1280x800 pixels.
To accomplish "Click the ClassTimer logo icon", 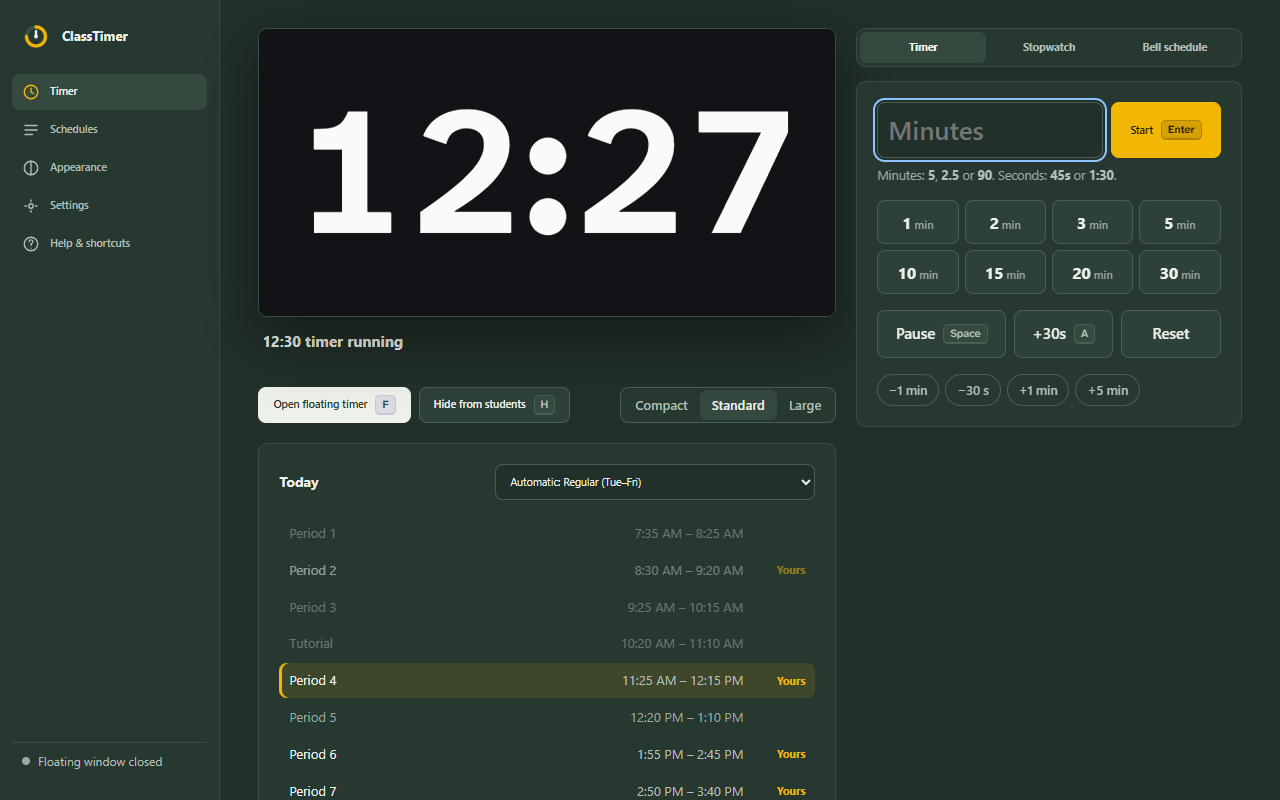I will click(36, 36).
